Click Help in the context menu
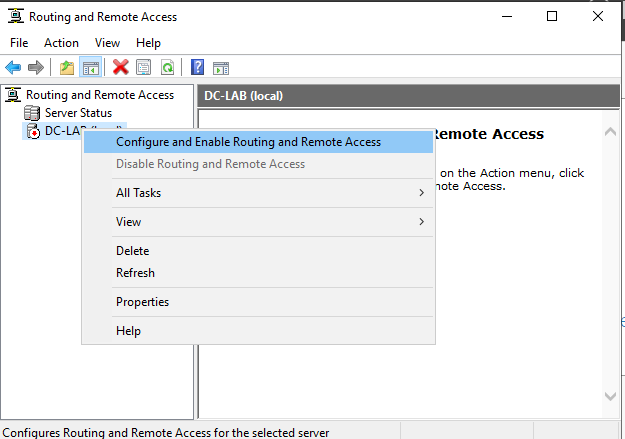The width and height of the screenshot is (625, 439). (128, 331)
